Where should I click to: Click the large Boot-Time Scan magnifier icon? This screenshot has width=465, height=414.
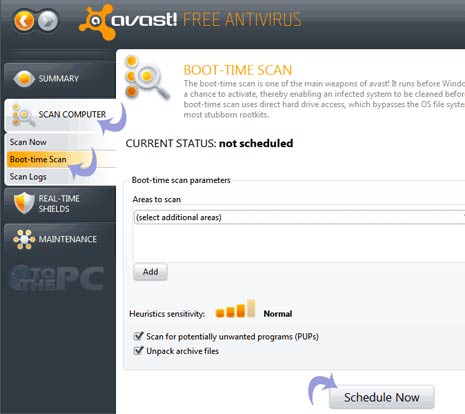pyautogui.click(x=147, y=77)
